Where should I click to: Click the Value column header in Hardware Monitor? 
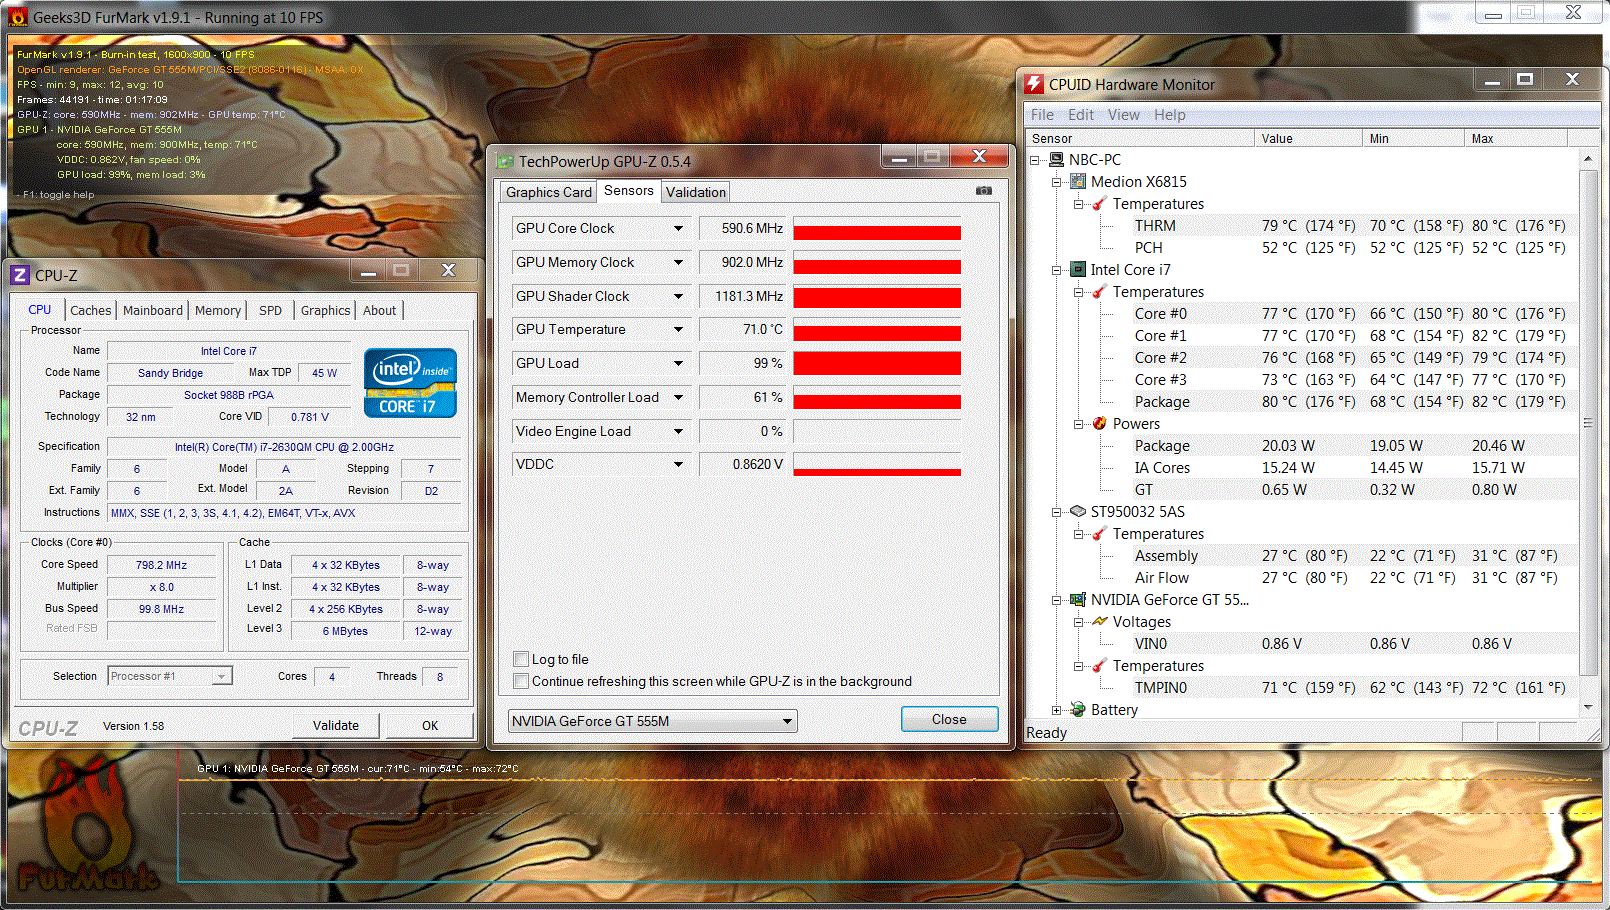(1308, 138)
